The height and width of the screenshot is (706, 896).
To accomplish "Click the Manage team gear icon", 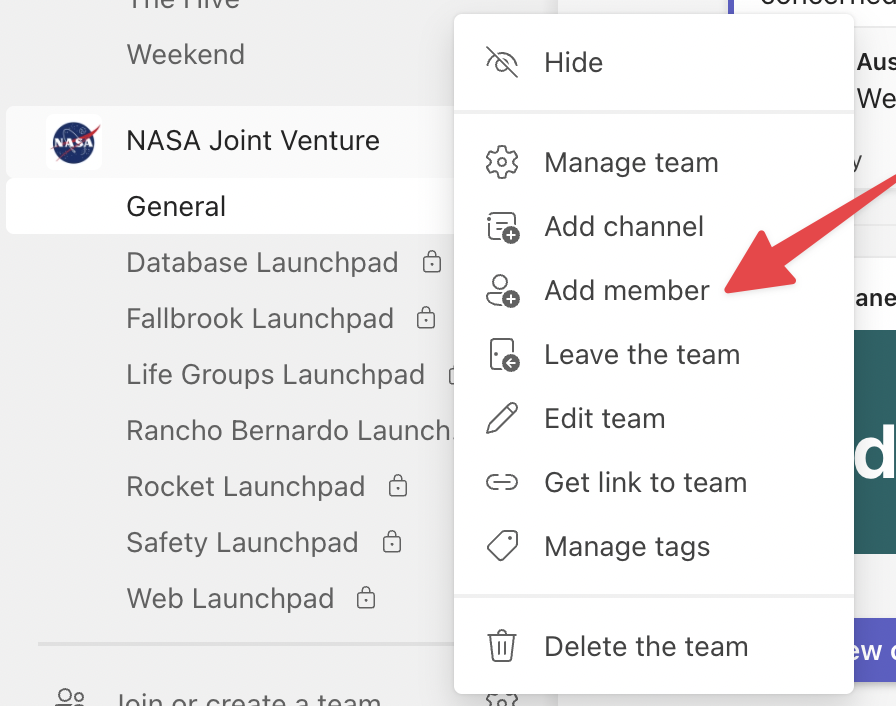I will coord(501,162).
